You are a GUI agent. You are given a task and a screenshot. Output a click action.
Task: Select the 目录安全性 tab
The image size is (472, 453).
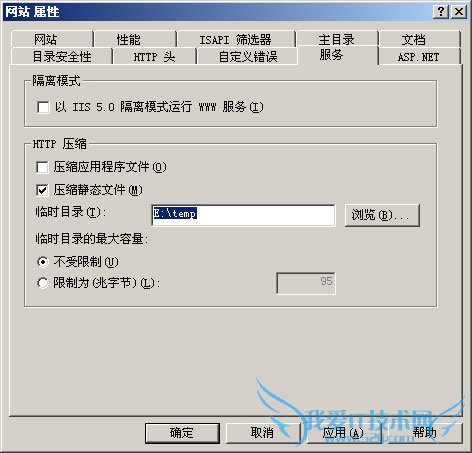click(x=62, y=56)
